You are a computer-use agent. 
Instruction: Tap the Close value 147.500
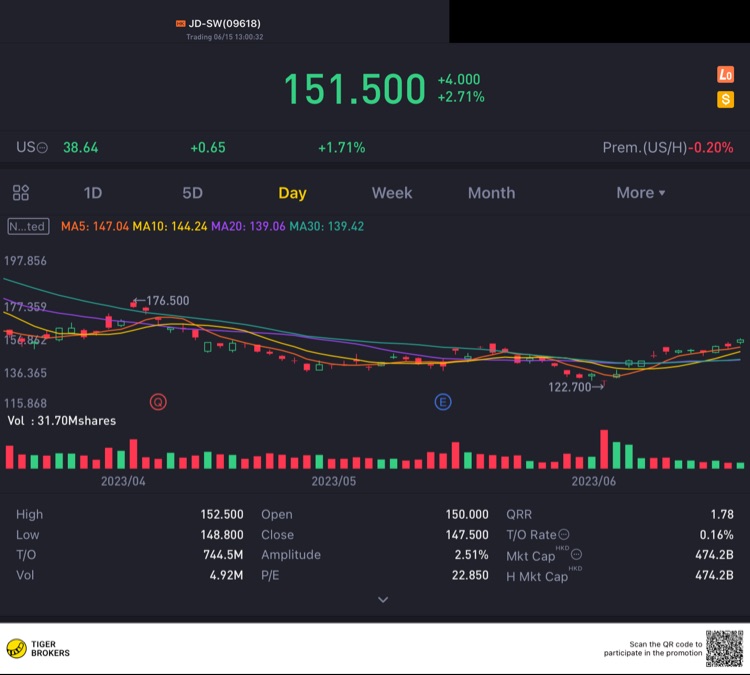pyautogui.click(x=467, y=534)
